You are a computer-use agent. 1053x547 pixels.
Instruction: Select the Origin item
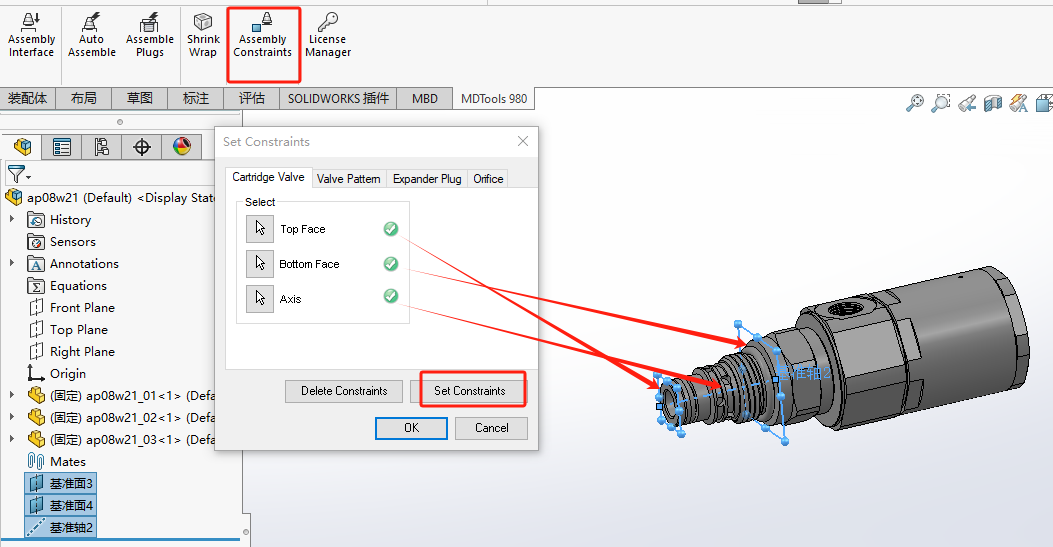[56, 374]
